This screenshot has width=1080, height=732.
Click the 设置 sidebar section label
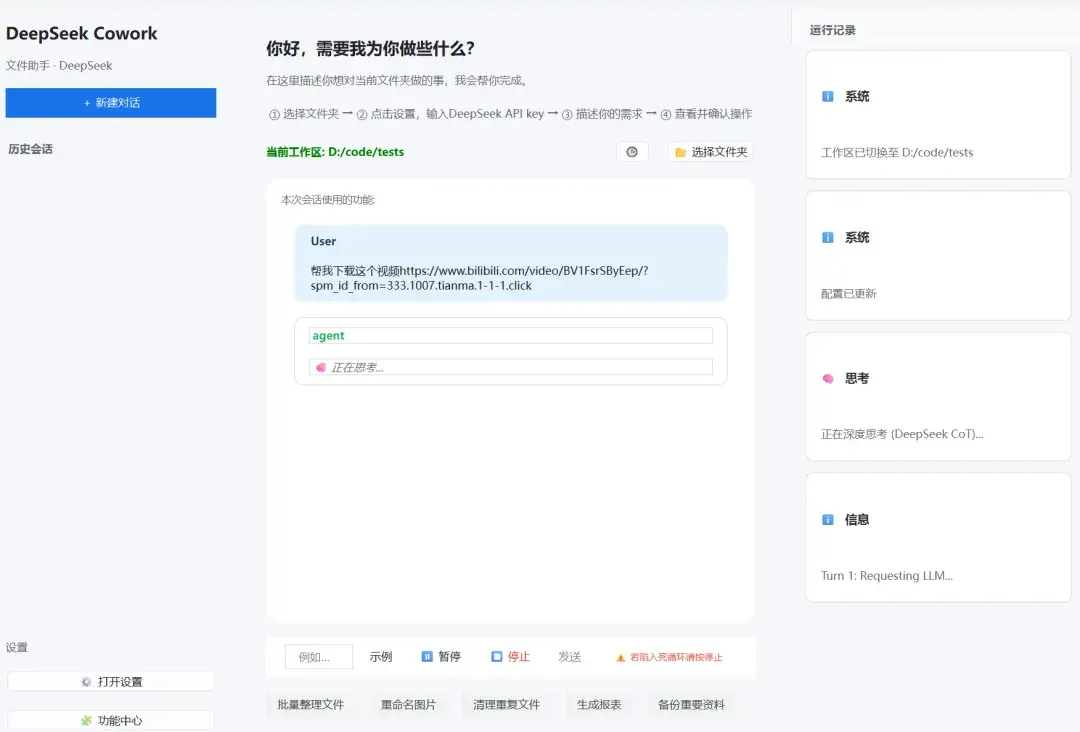(x=17, y=647)
